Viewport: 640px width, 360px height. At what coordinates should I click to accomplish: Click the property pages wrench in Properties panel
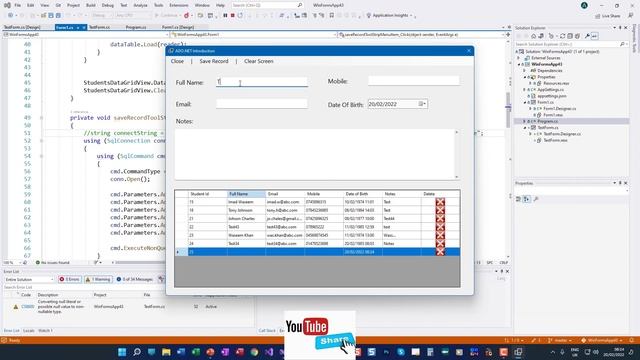pos(536,199)
